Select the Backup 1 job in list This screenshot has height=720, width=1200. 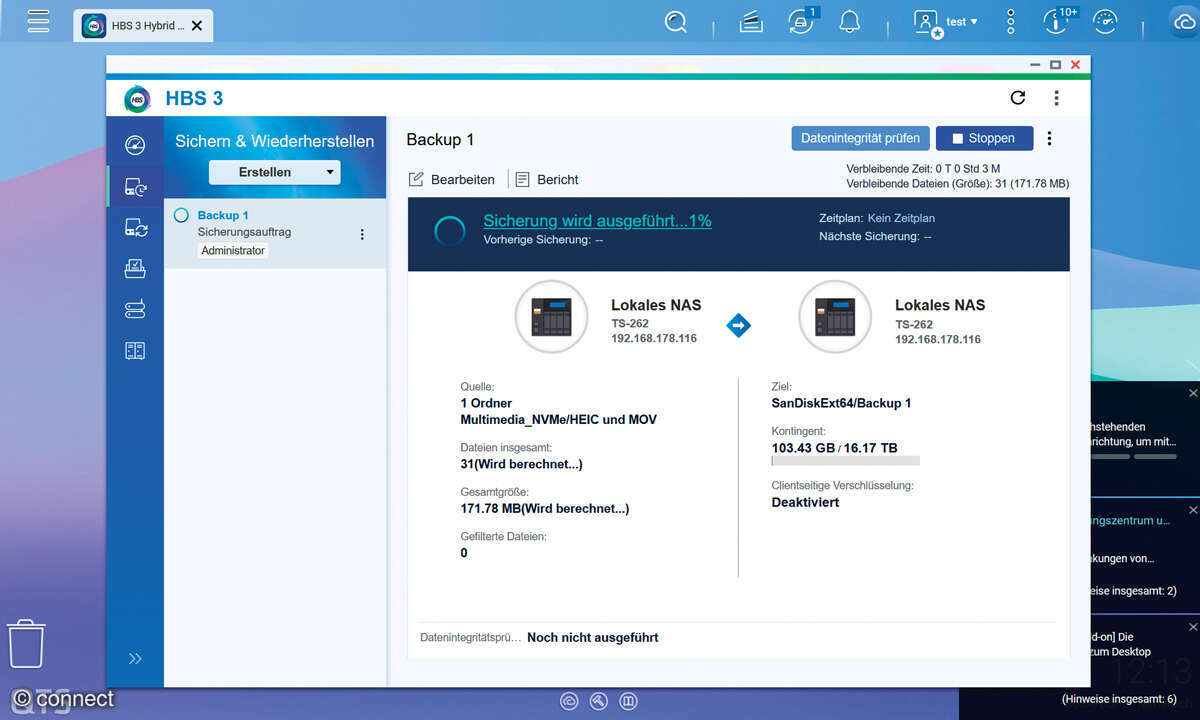point(275,233)
